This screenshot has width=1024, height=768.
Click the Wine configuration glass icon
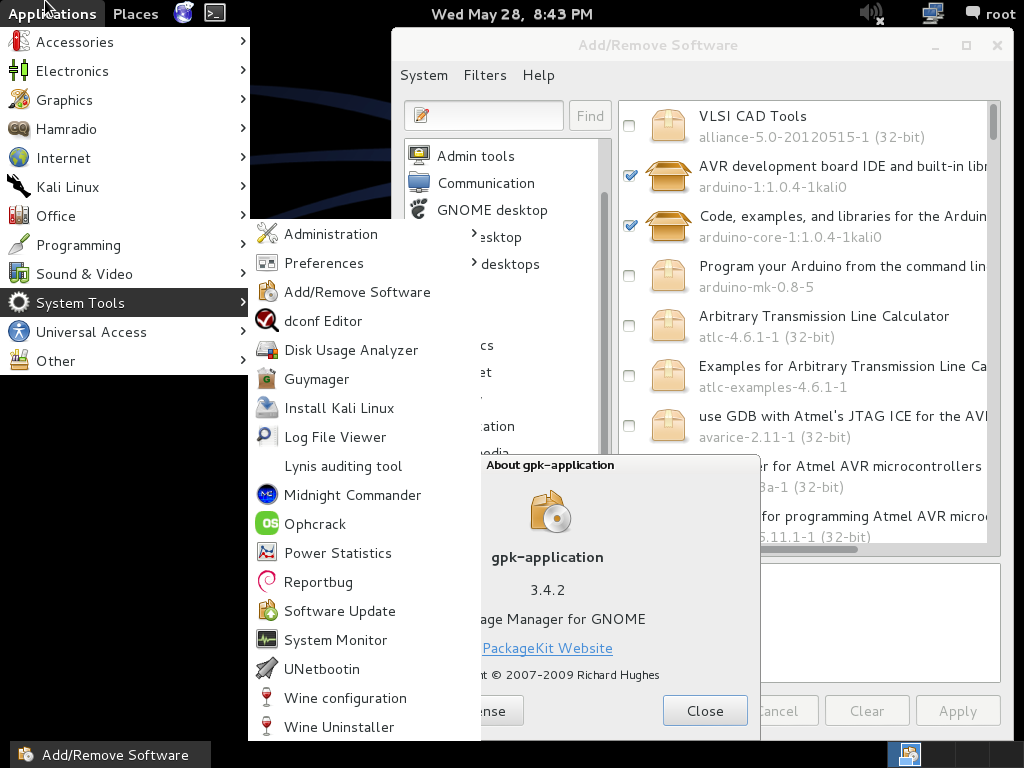[x=267, y=698]
